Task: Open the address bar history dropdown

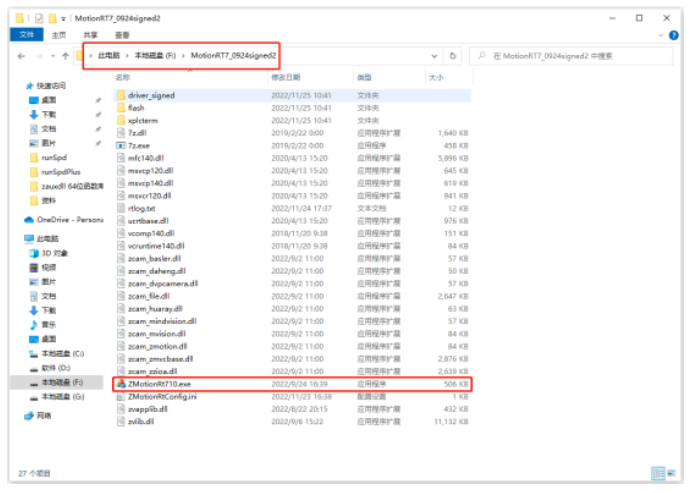Action: [434, 56]
